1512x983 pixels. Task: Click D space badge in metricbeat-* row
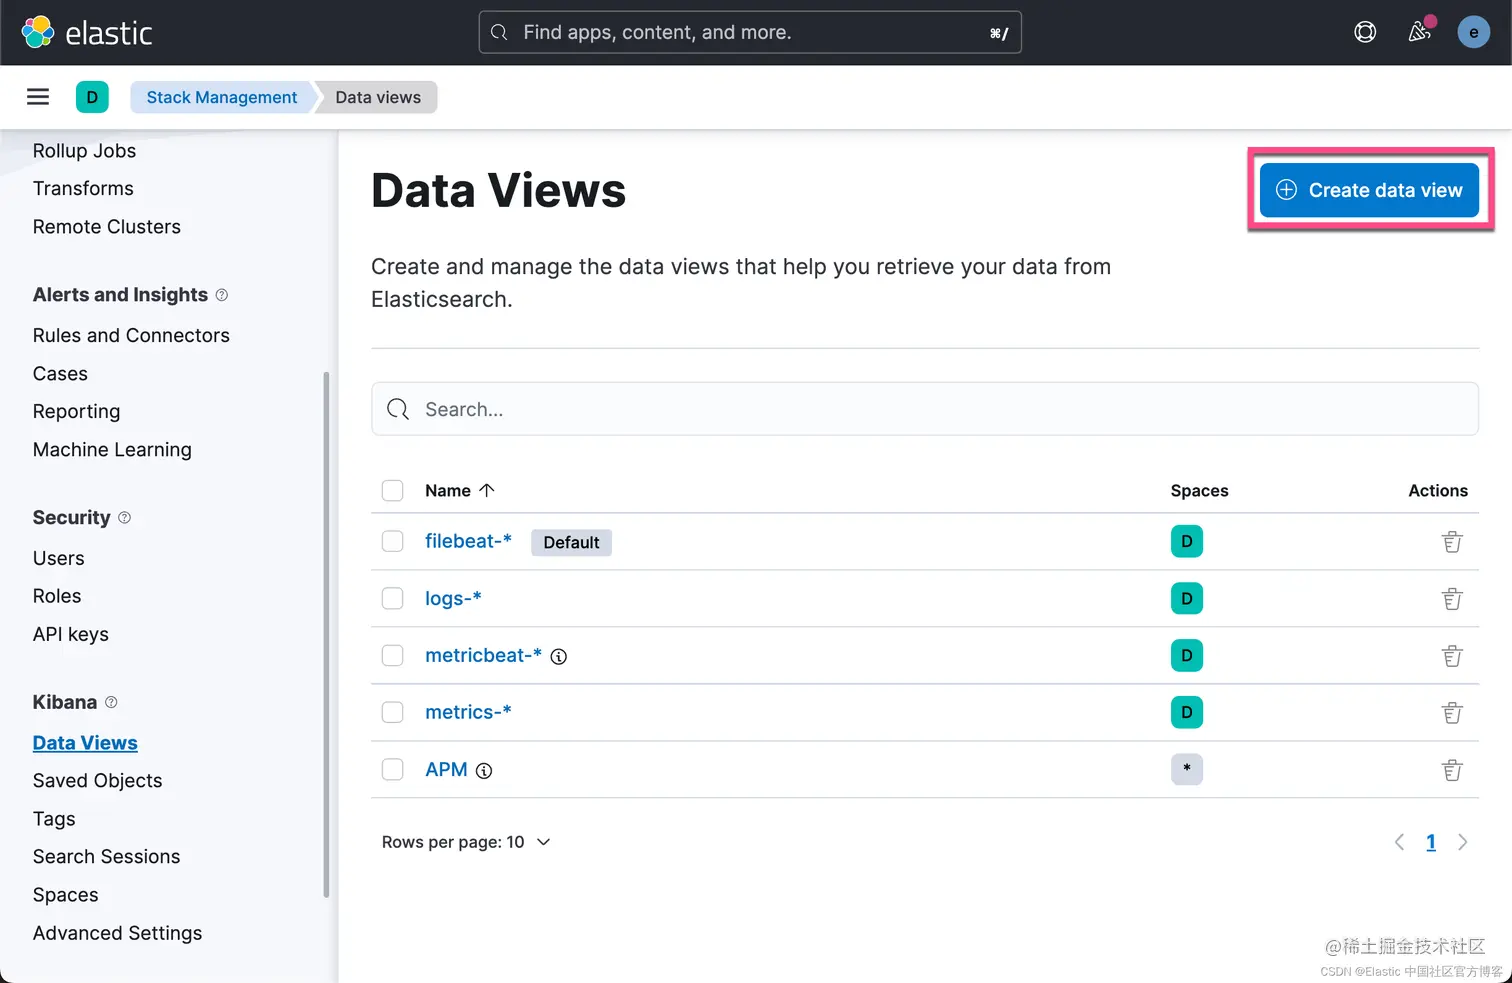point(1187,655)
